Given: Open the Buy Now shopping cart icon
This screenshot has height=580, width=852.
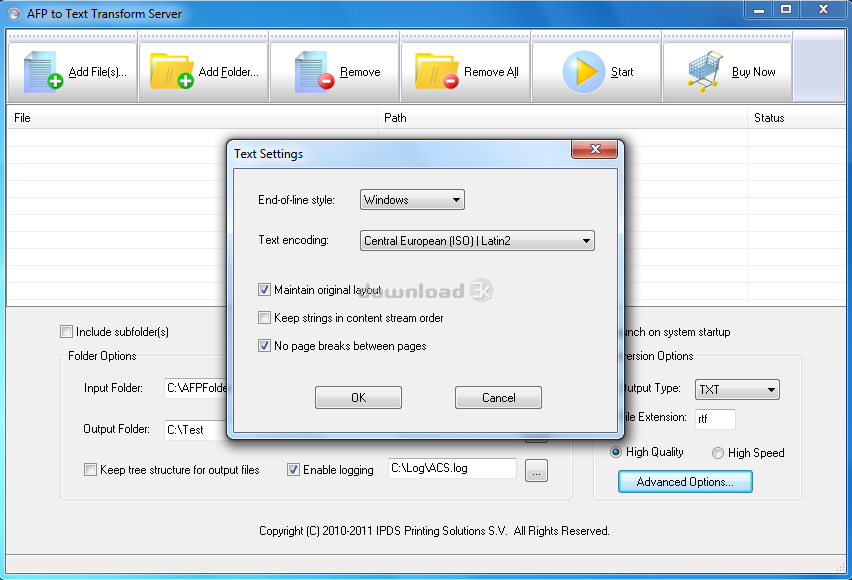Looking at the screenshot, I should (705, 71).
